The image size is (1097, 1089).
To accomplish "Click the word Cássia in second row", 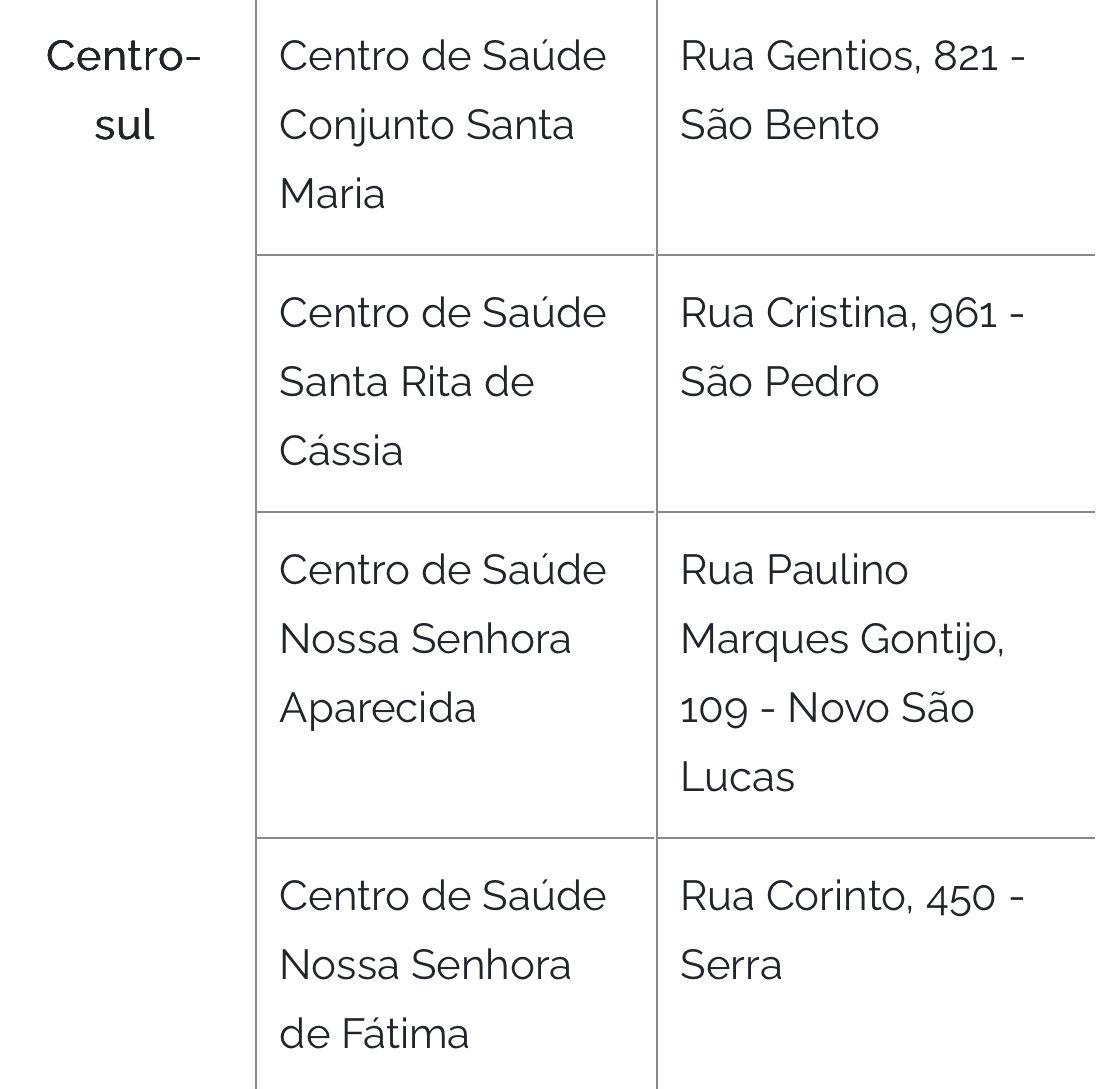I will 341,450.
